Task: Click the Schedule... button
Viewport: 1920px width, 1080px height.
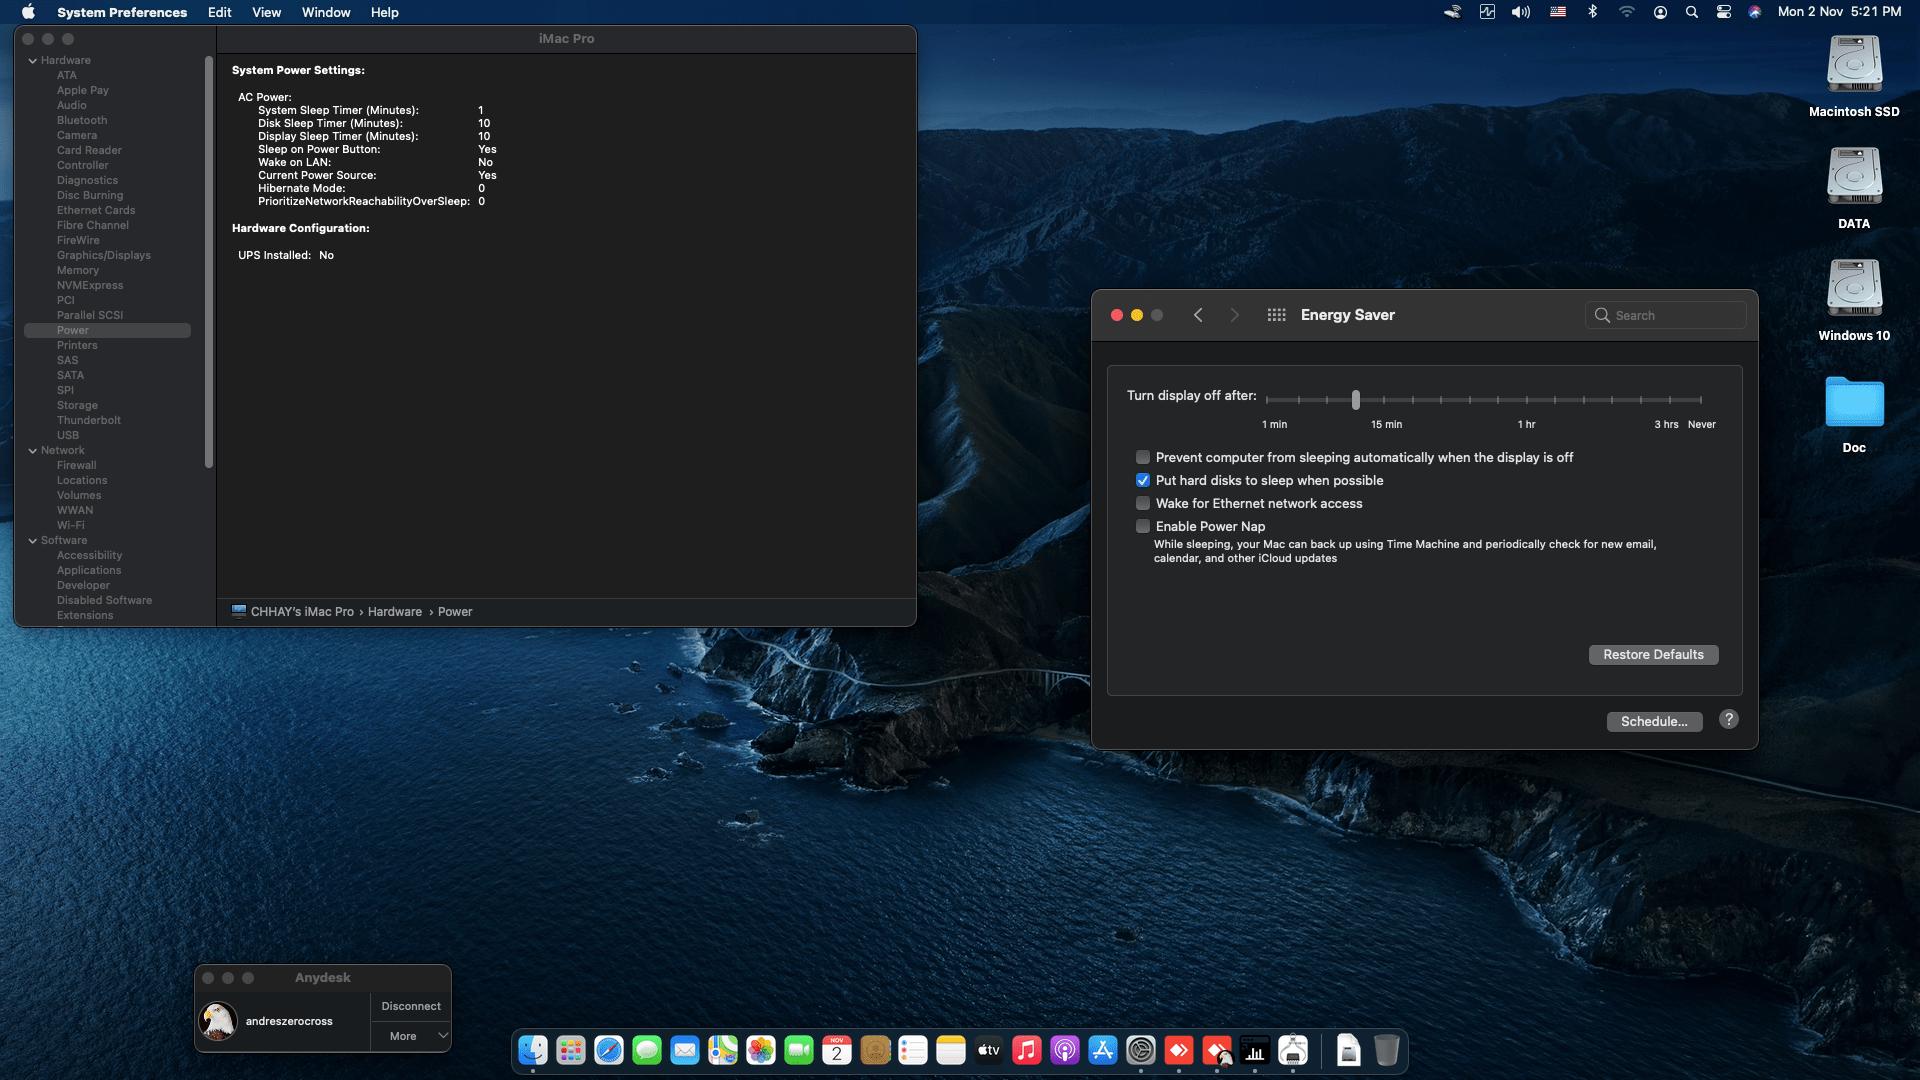Action: pos(1654,721)
